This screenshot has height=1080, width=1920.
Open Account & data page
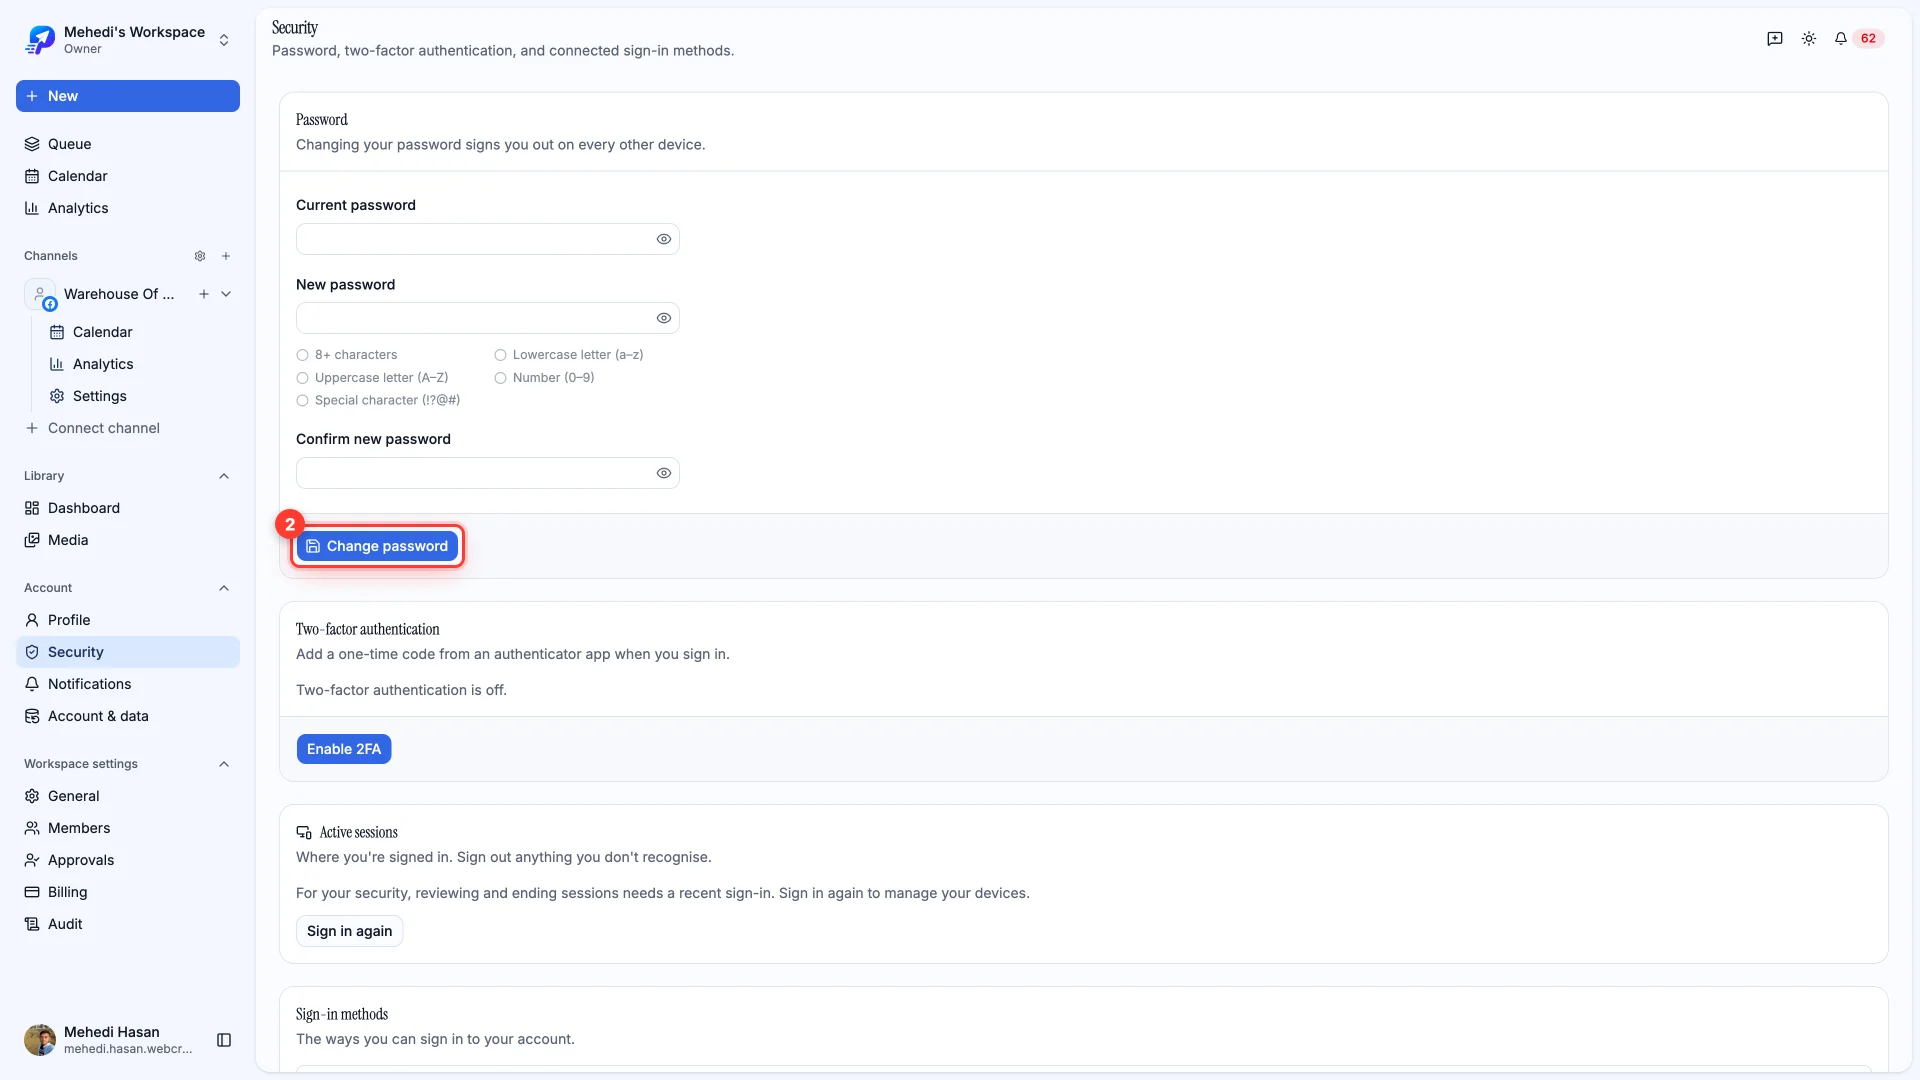click(128, 716)
